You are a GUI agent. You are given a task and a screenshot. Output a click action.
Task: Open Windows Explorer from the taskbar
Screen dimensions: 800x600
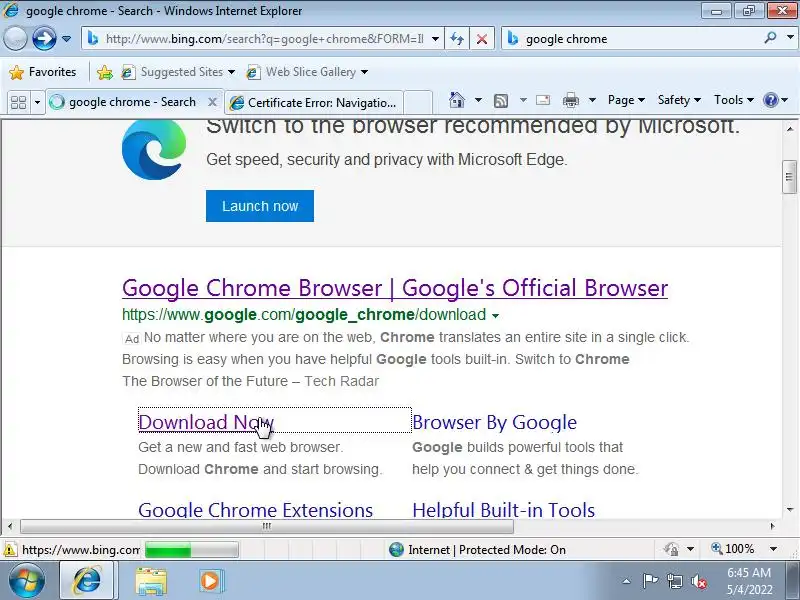pos(151,581)
